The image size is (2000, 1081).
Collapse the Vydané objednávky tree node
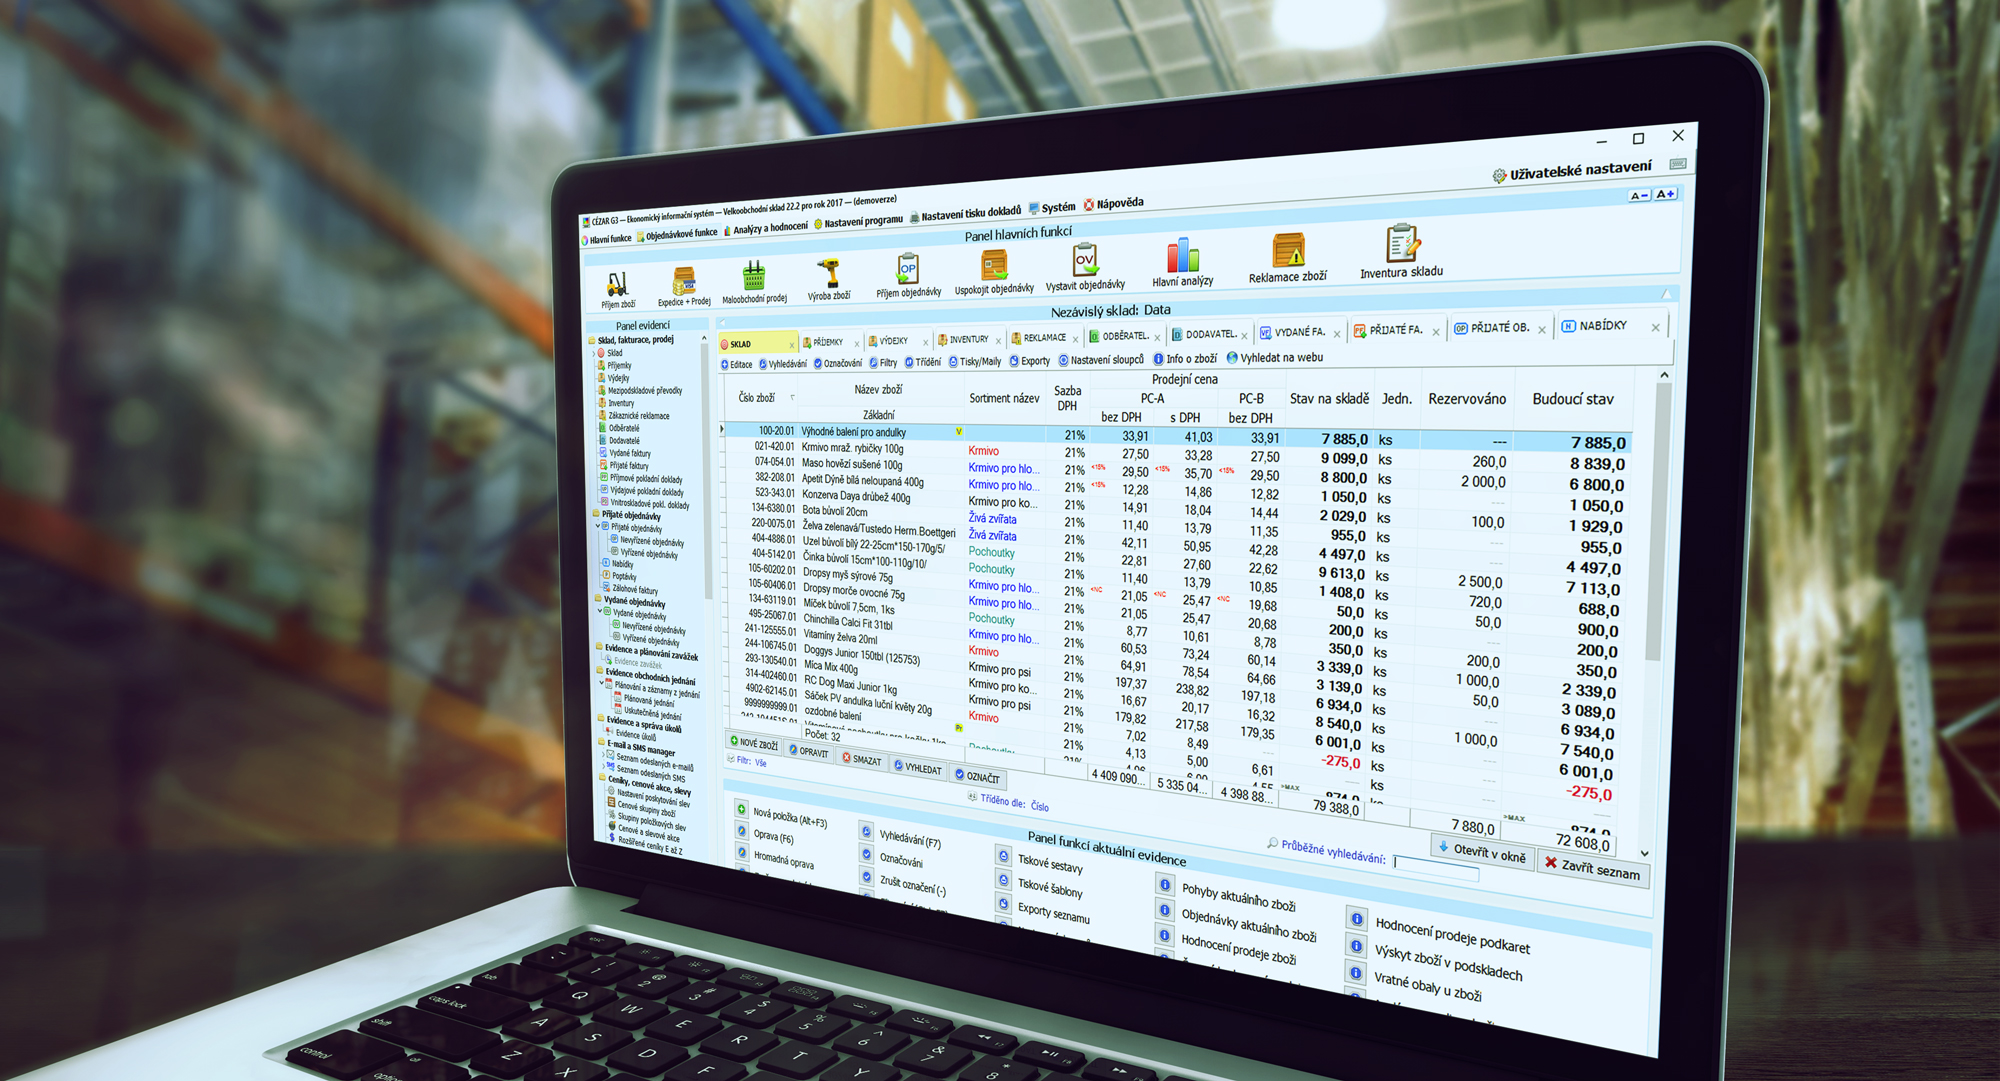pyautogui.click(x=600, y=611)
